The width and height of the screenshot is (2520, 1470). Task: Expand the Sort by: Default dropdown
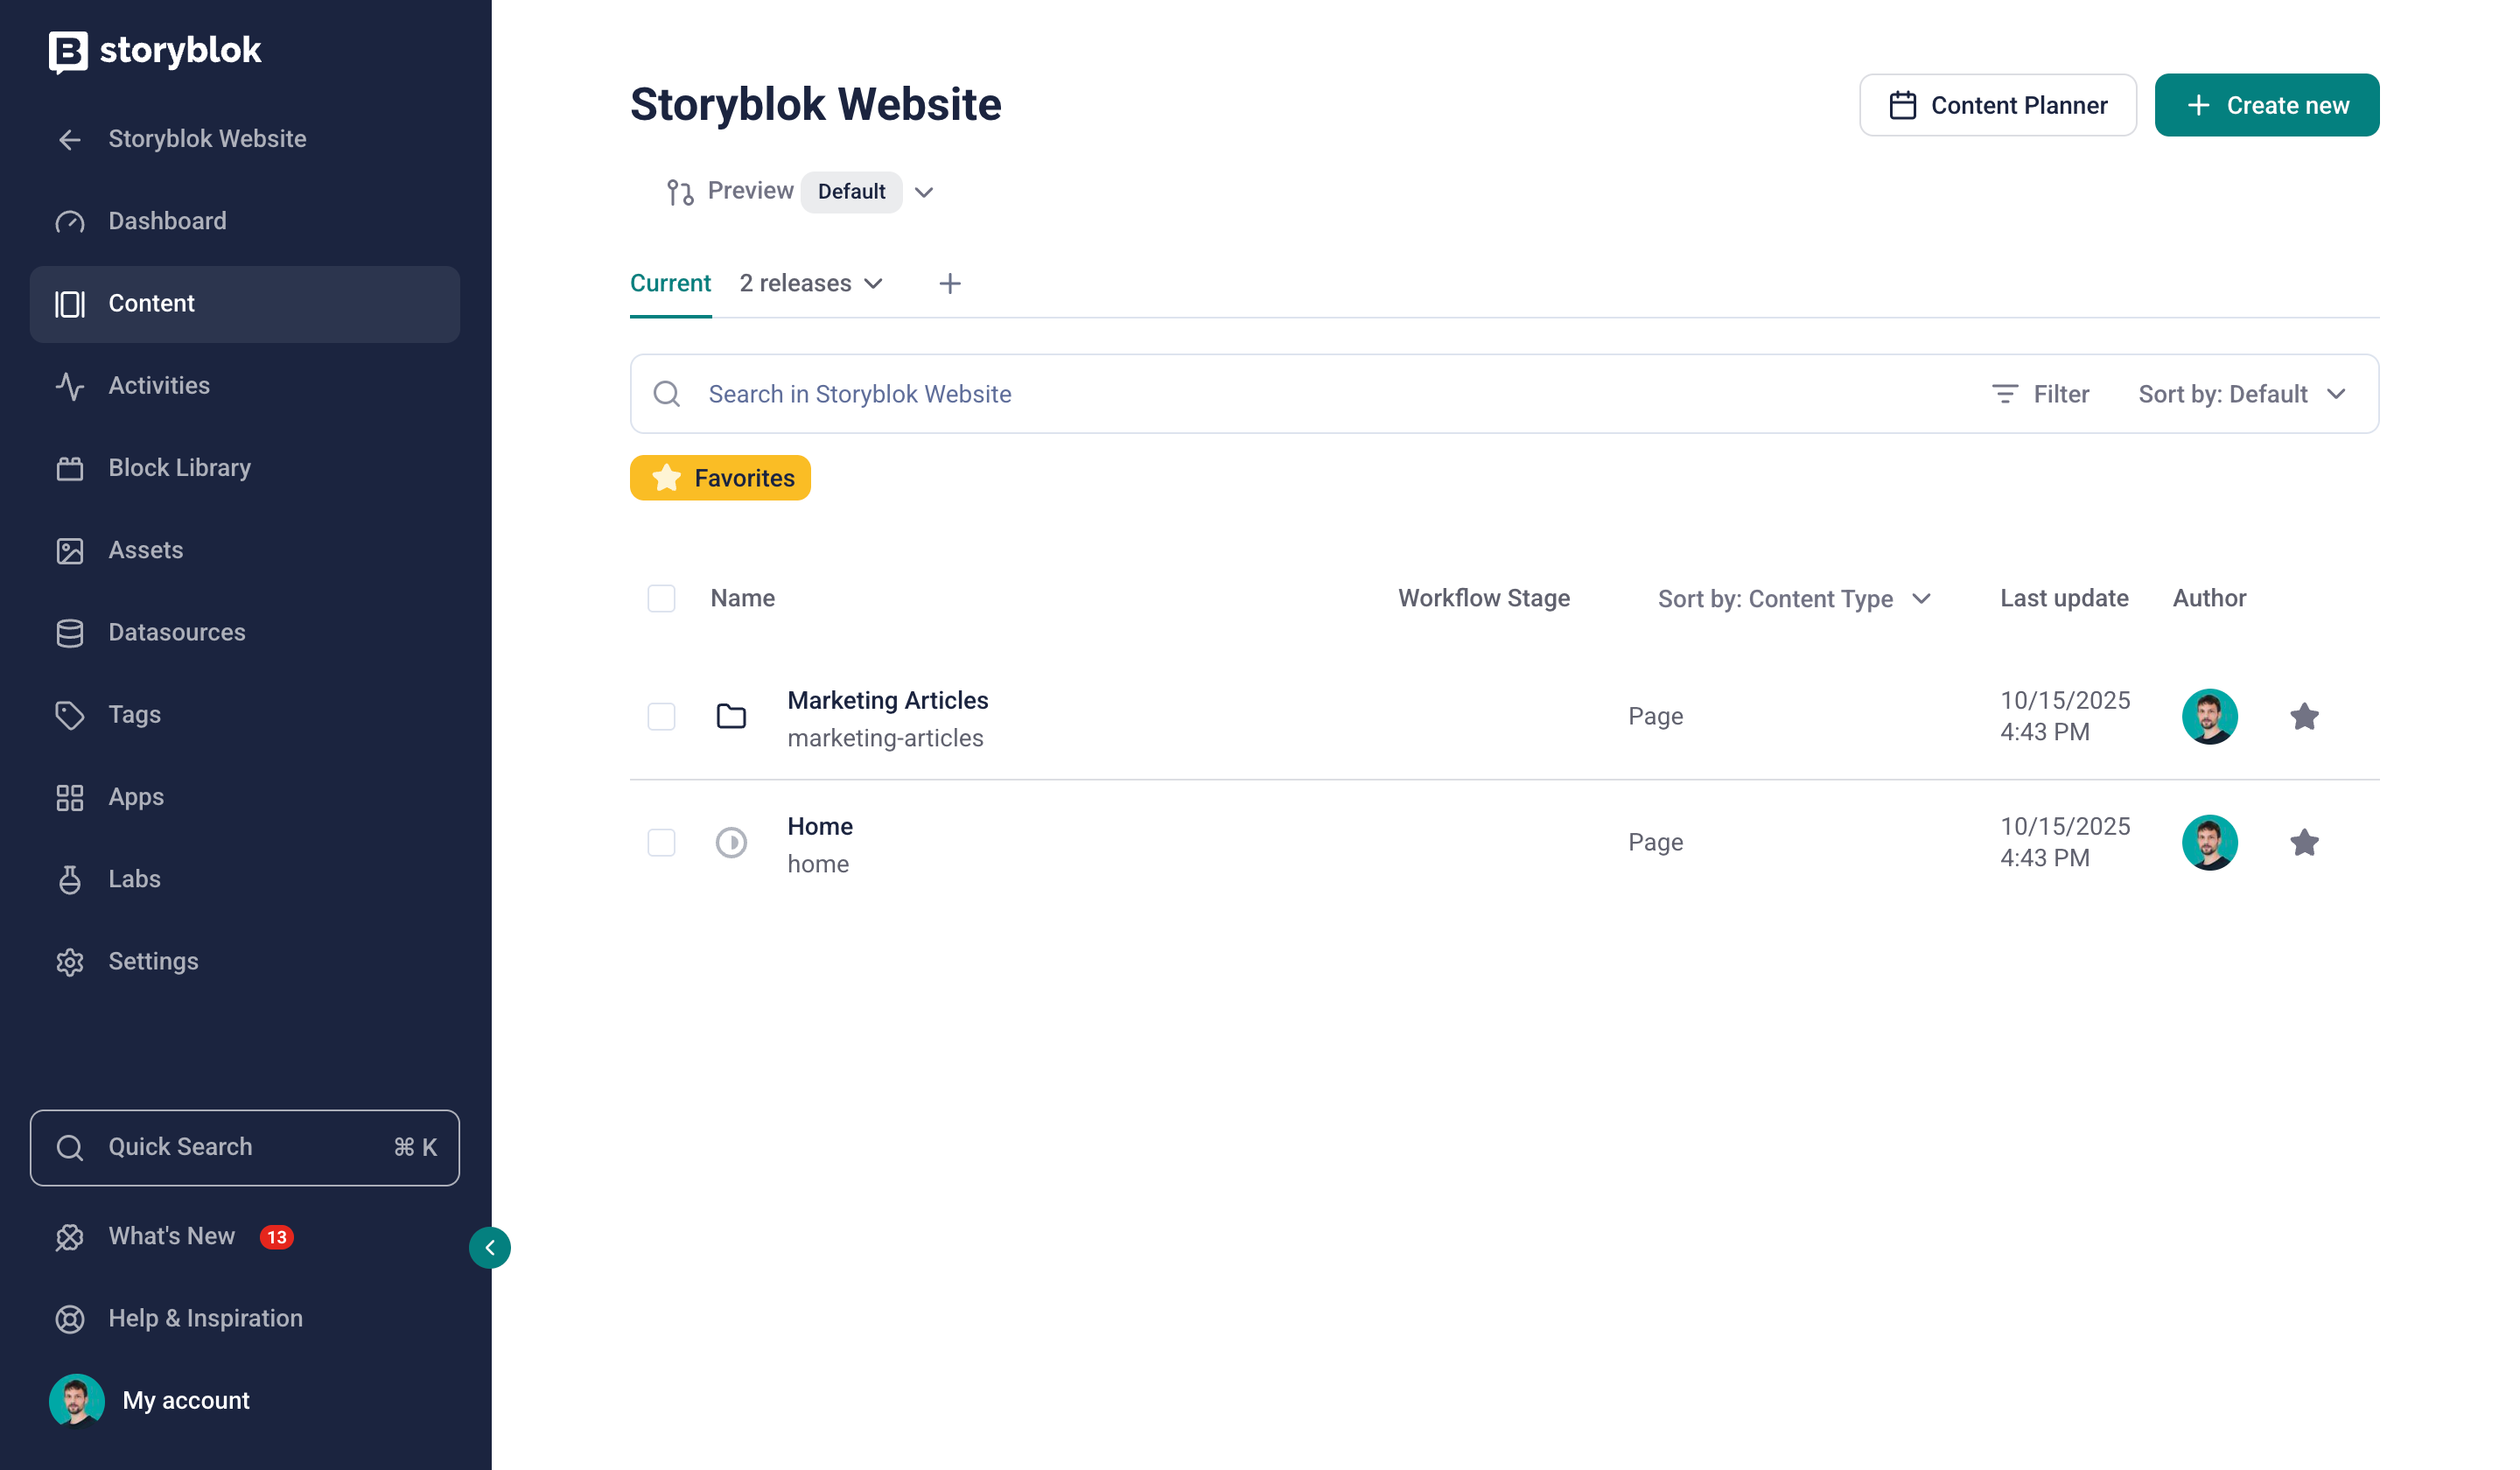click(2241, 394)
